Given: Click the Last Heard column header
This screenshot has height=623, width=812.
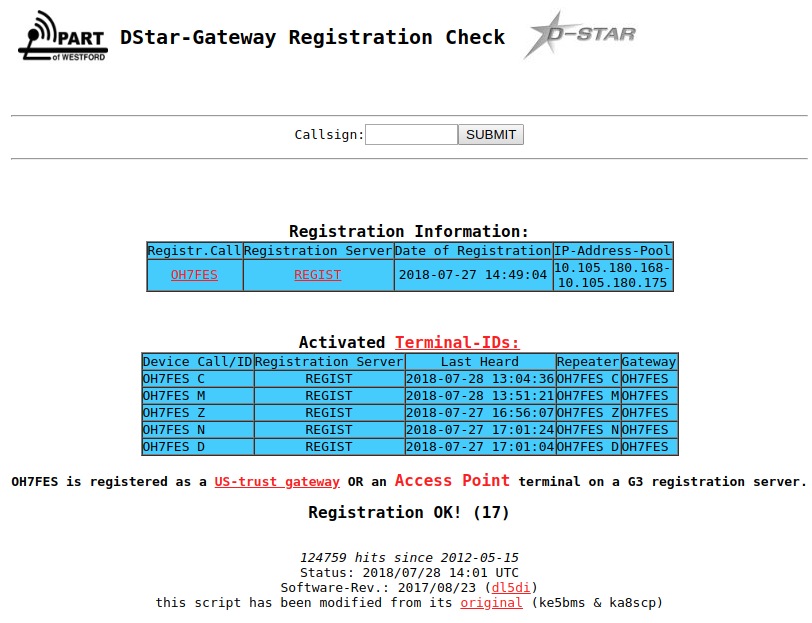Looking at the screenshot, I should point(480,361).
